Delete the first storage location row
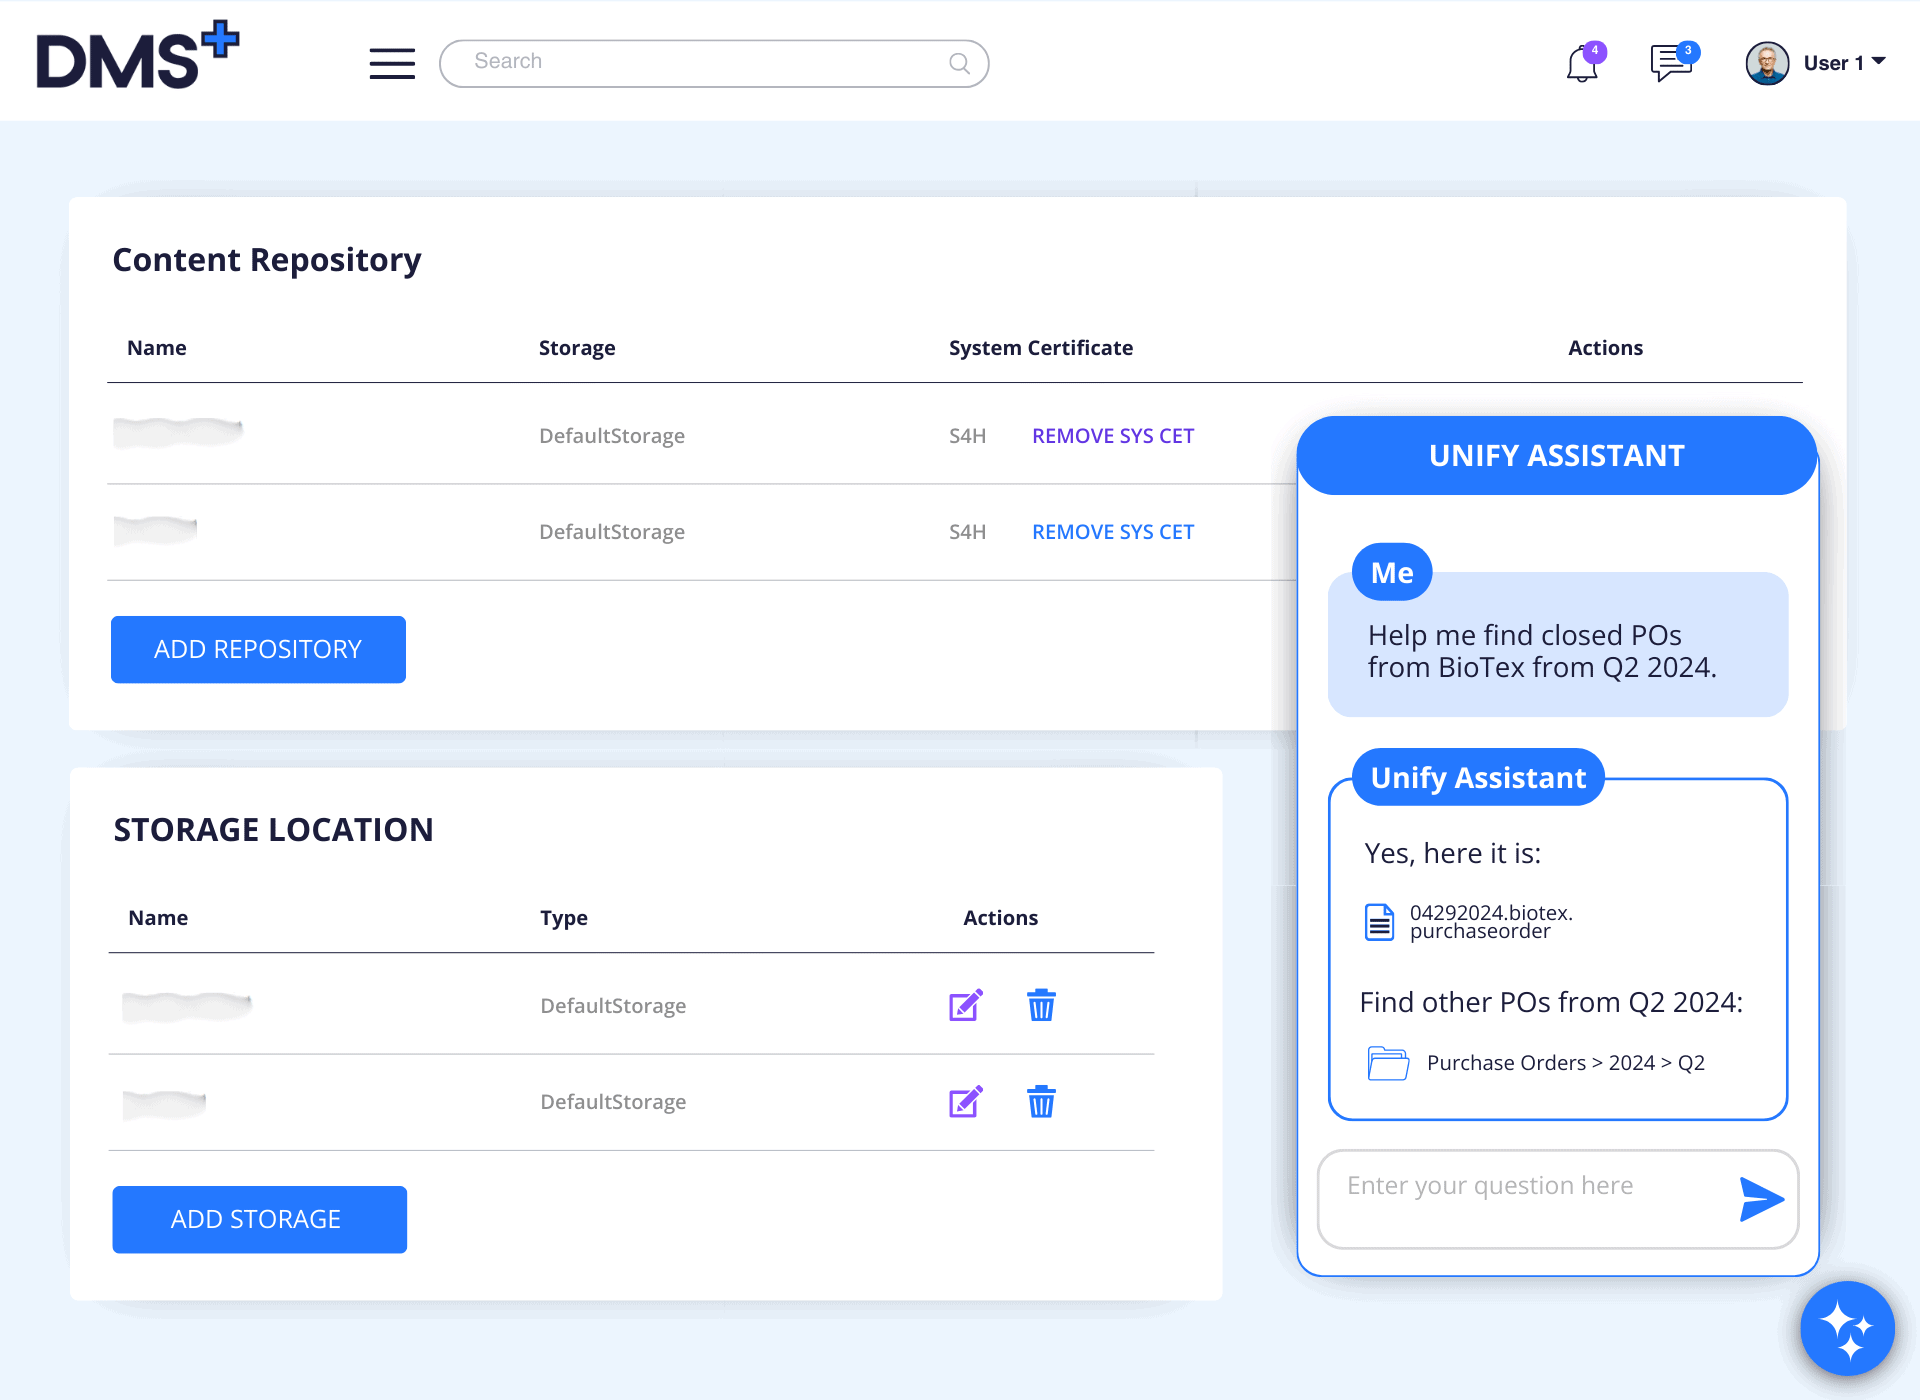This screenshot has height=1400, width=1920. pyautogui.click(x=1041, y=1005)
